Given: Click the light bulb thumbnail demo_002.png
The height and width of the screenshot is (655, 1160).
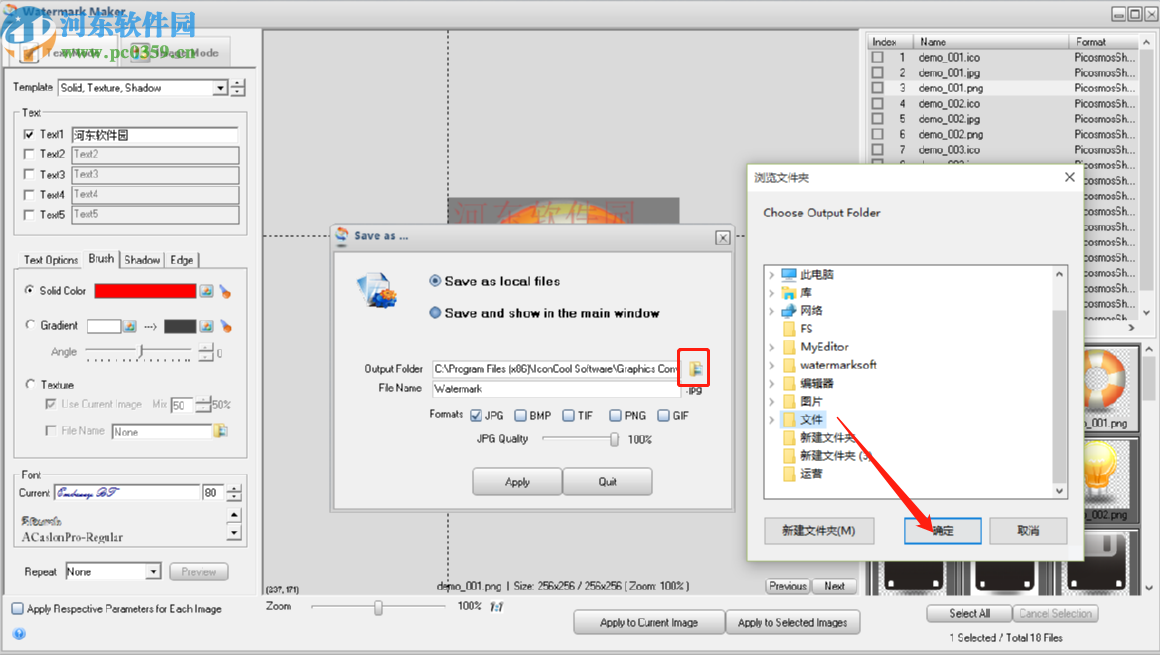Looking at the screenshot, I should coord(1105,480).
